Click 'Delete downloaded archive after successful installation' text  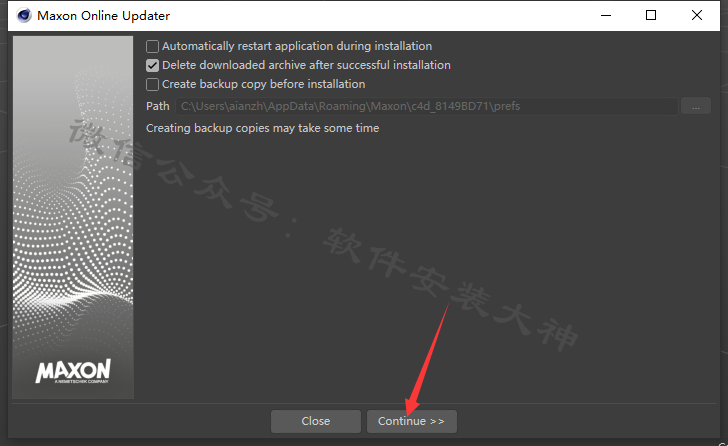point(306,65)
